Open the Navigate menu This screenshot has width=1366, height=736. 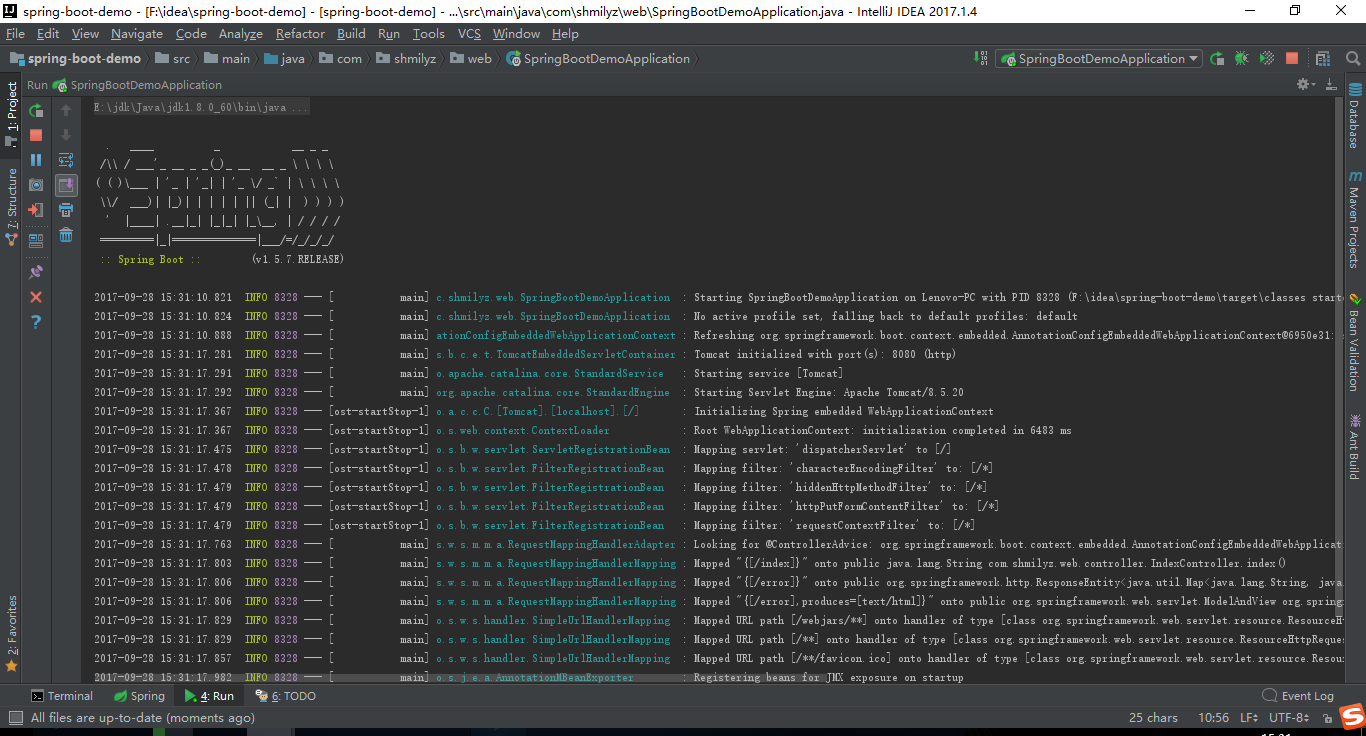136,33
